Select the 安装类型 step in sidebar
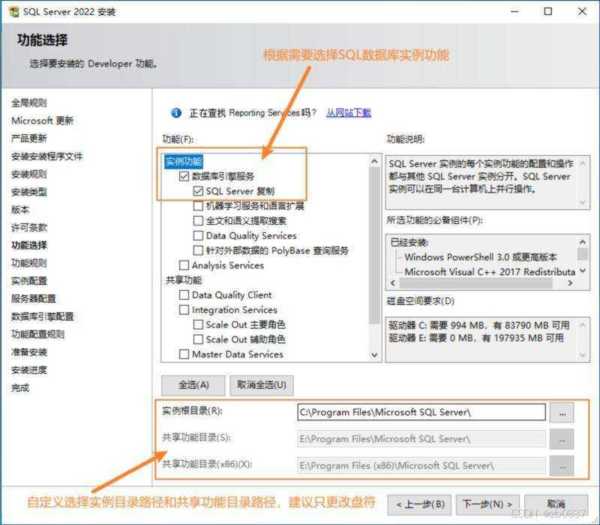600x525 pixels. pyautogui.click(x=29, y=192)
